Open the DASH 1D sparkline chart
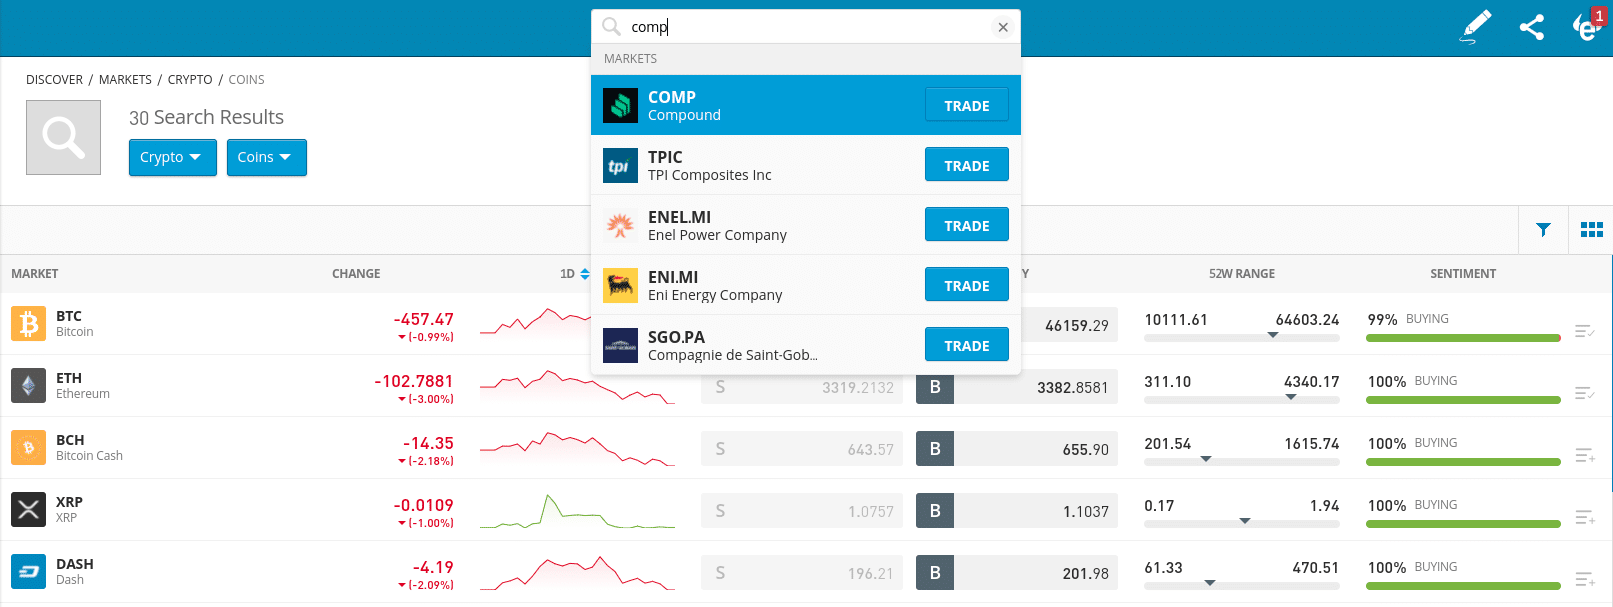Screen dimensions: 1613x607 pyautogui.click(x=577, y=573)
